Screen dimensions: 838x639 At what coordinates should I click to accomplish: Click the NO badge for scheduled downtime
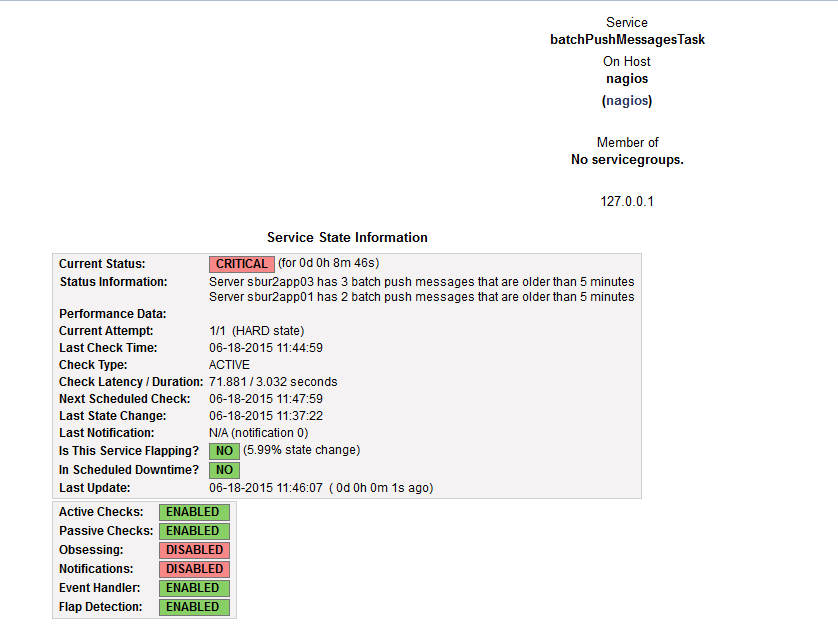(x=224, y=470)
